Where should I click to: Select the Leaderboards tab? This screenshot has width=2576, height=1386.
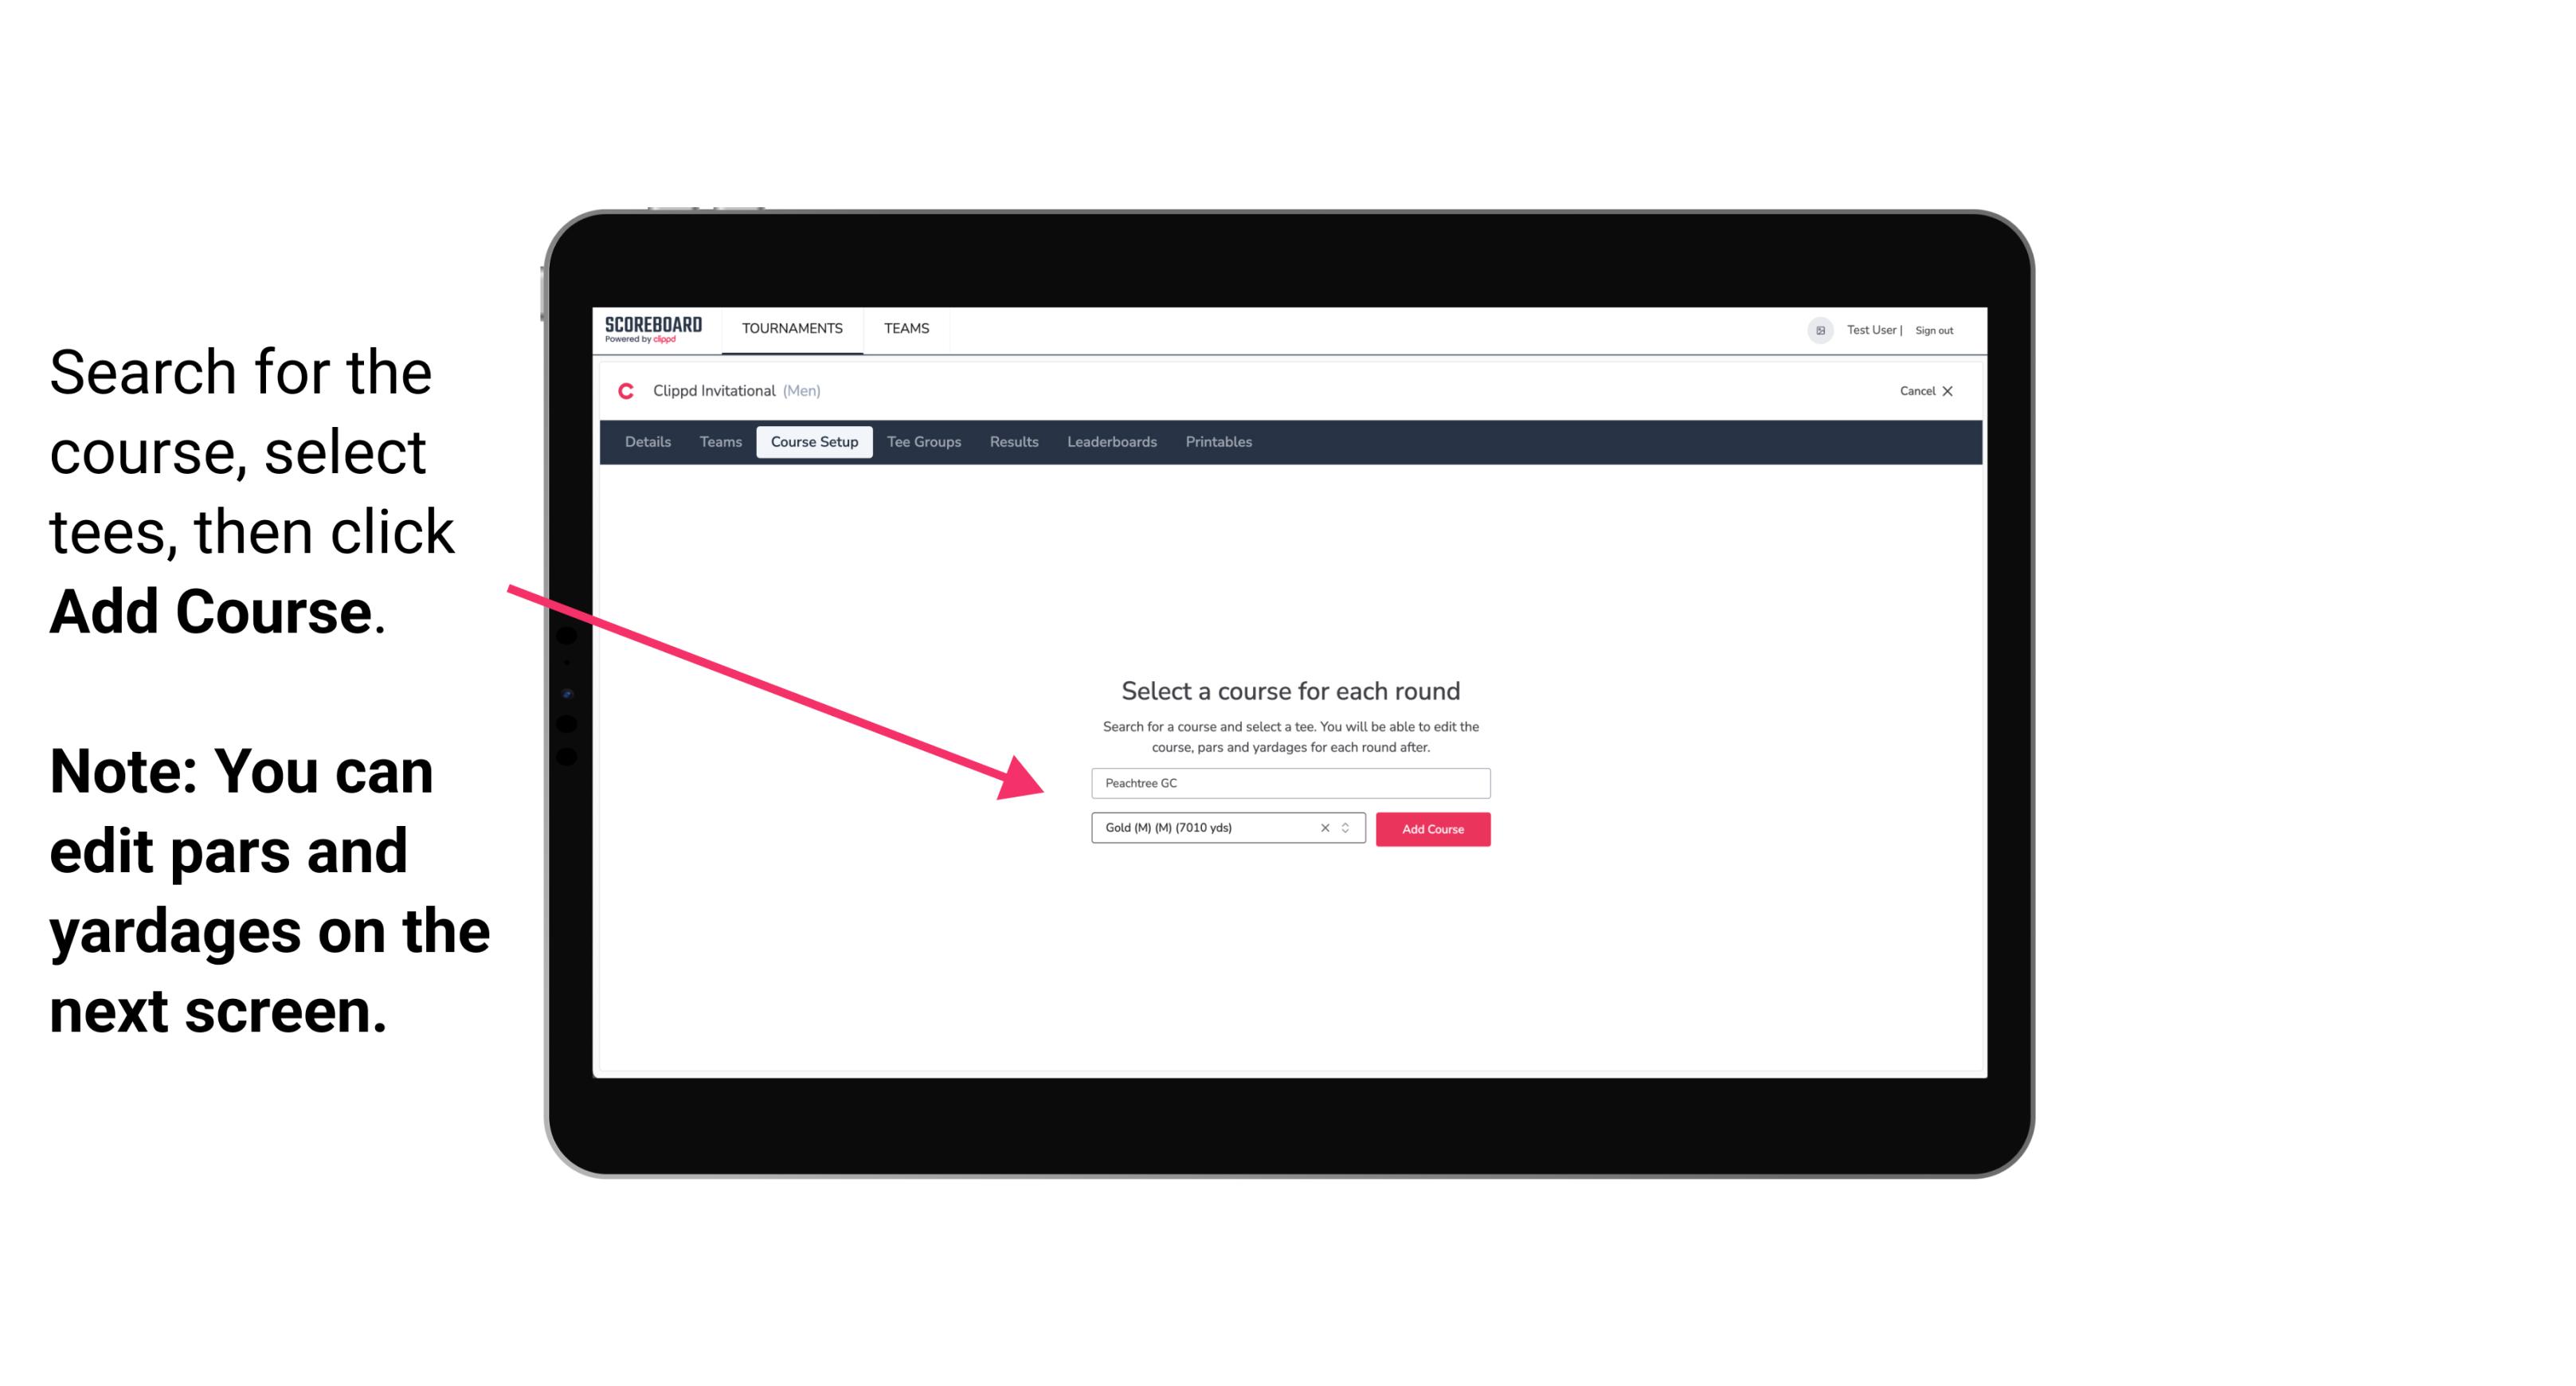click(1112, 442)
